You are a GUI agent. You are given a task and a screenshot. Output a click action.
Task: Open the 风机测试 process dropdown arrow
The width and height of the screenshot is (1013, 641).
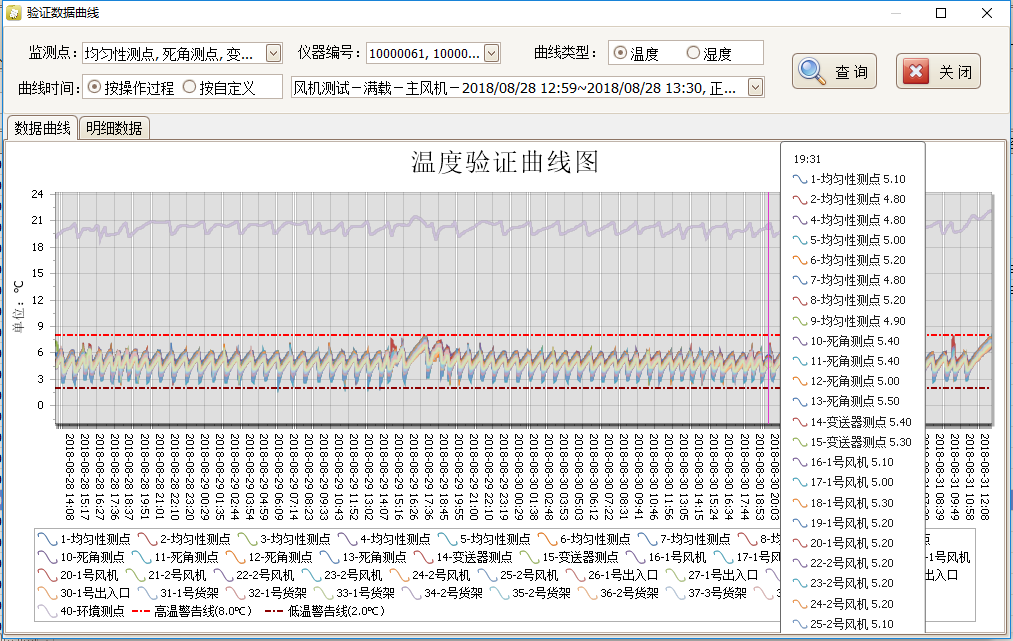coord(755,87)
